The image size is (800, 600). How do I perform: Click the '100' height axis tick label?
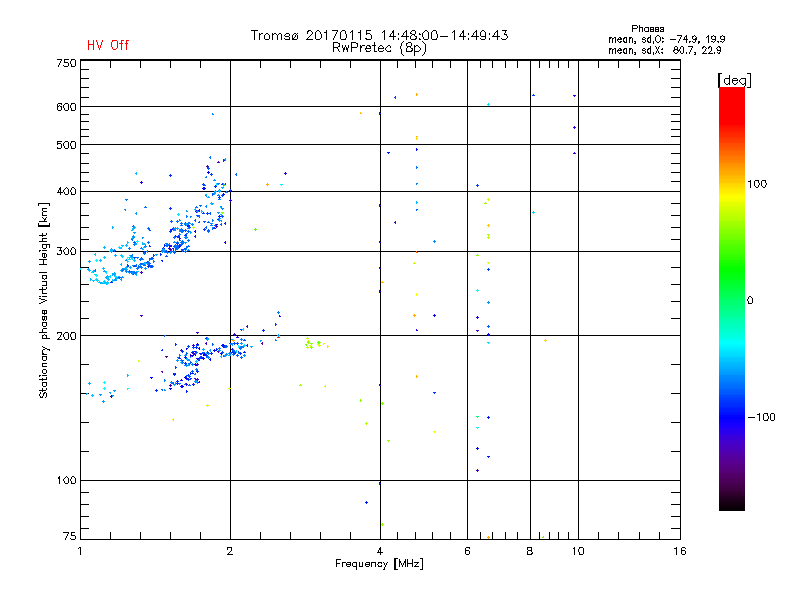coord(66,480)
